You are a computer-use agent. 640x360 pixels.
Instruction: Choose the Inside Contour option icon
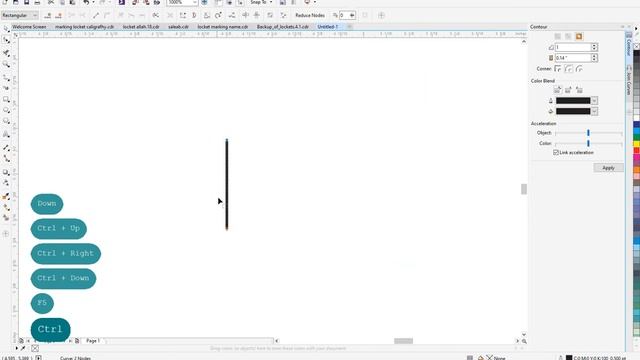[x=568, y=36]
